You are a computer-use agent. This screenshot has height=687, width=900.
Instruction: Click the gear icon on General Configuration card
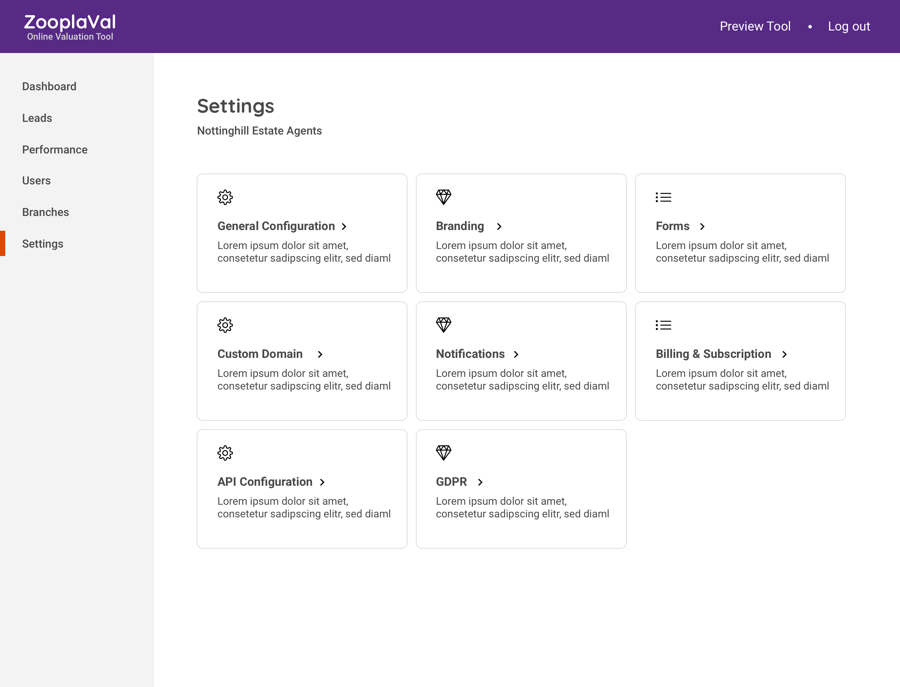[225, 198]
